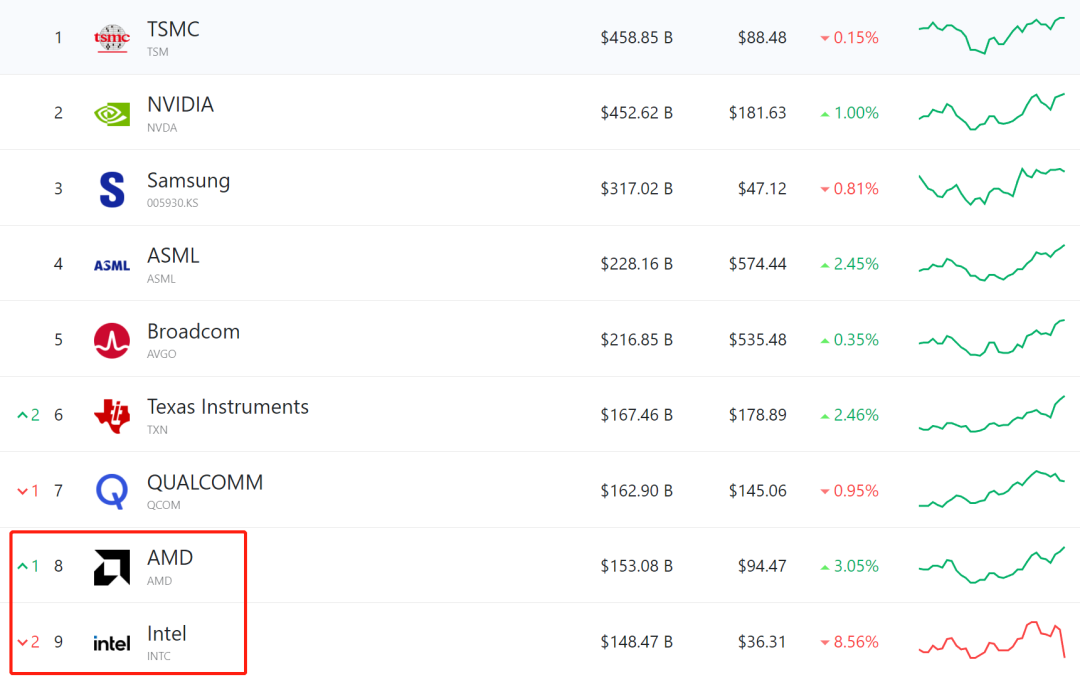Screen dimensions: 1080x677
Task: Click AMD's $94.47 share price
Action: click(x=761, y=567)
